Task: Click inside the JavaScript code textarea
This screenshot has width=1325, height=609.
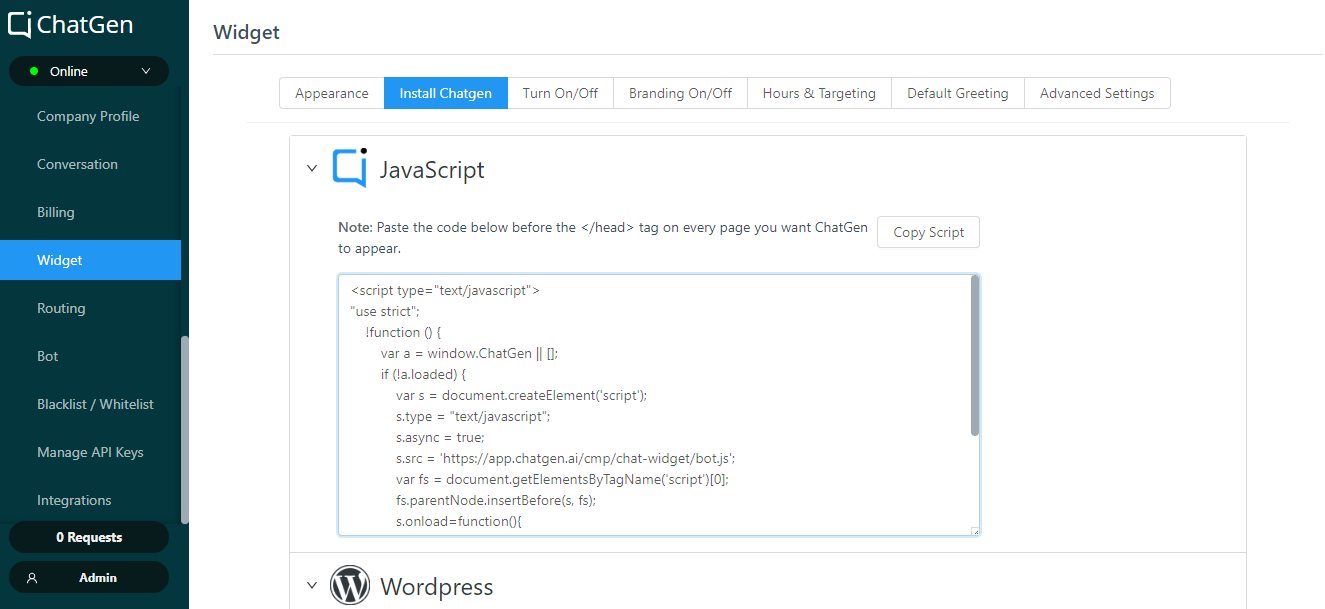Action: [659, 405]
